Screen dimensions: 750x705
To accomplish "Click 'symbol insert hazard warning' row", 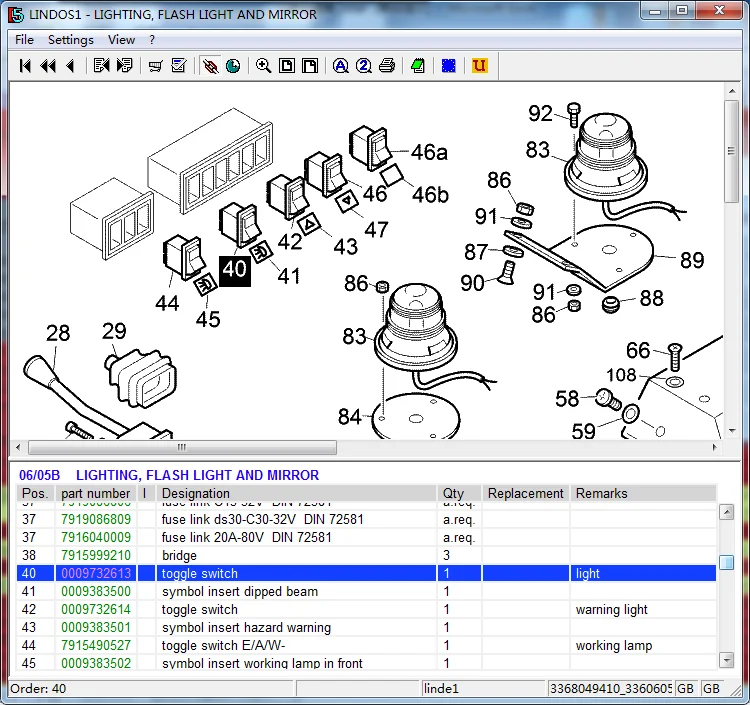I will tap(366, 628).
